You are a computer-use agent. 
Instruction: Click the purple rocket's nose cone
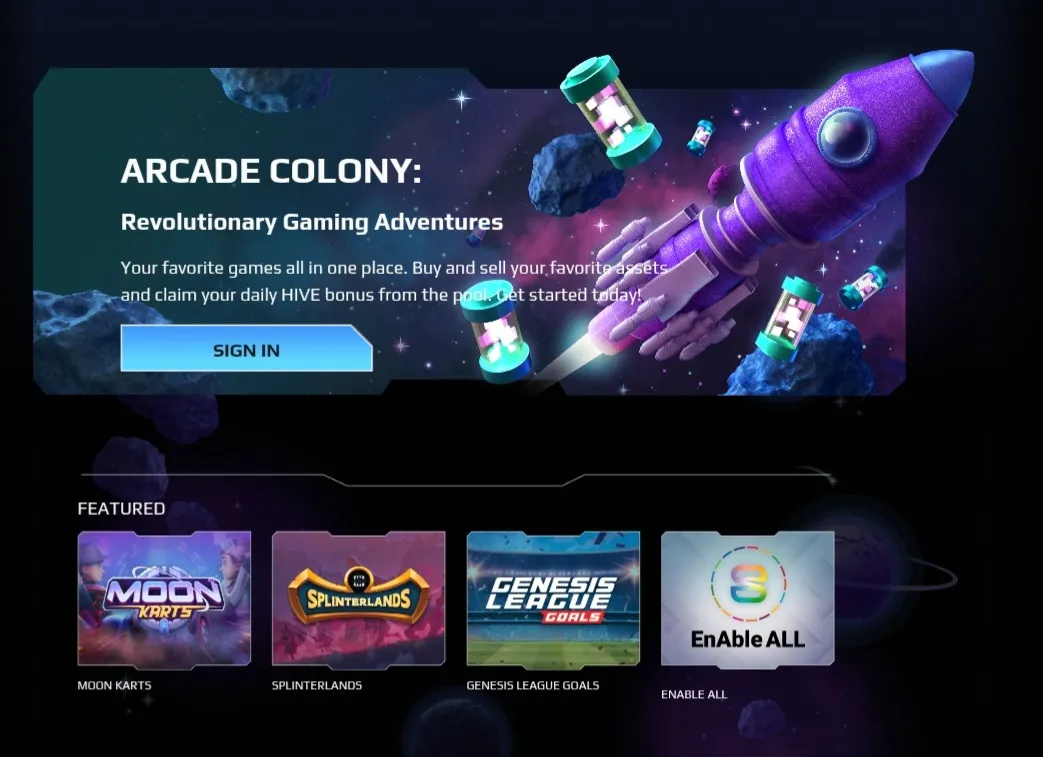pos(941,78)
